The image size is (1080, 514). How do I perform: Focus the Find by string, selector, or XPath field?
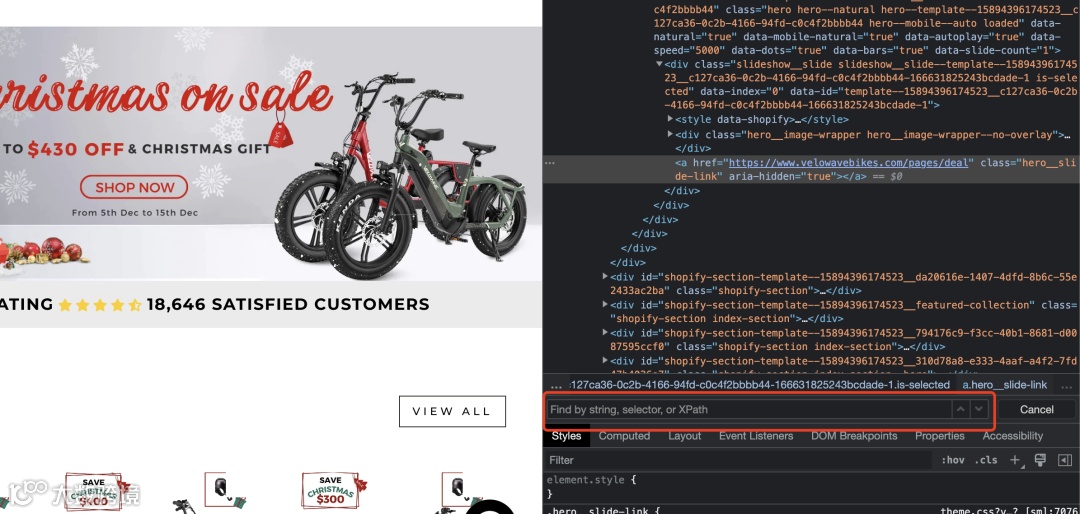click(749, 409)
